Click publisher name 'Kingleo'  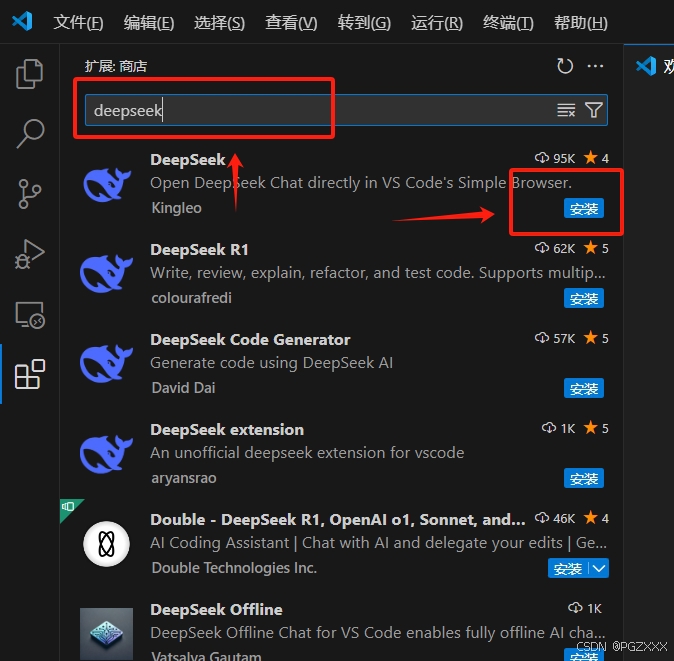coord(177,208)
